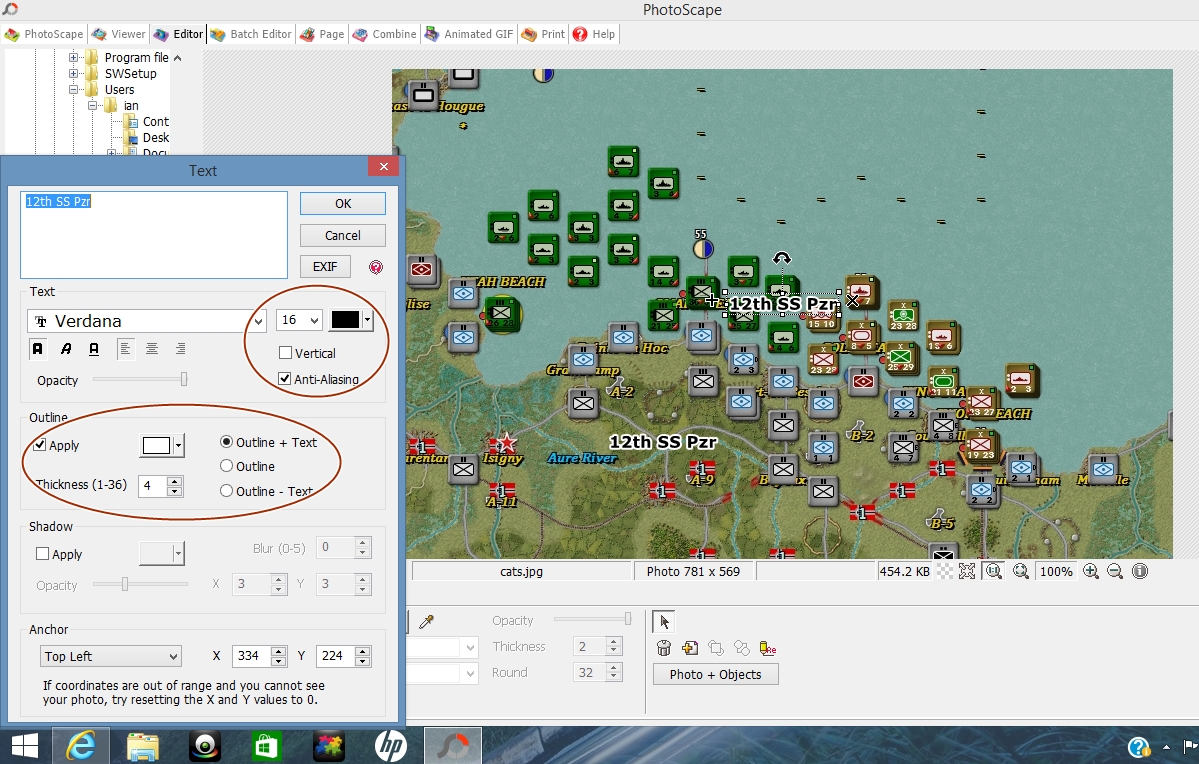Select the 'Outline' only radio option
Viewport: 1199px width, 764px height.
coord(226,466)
